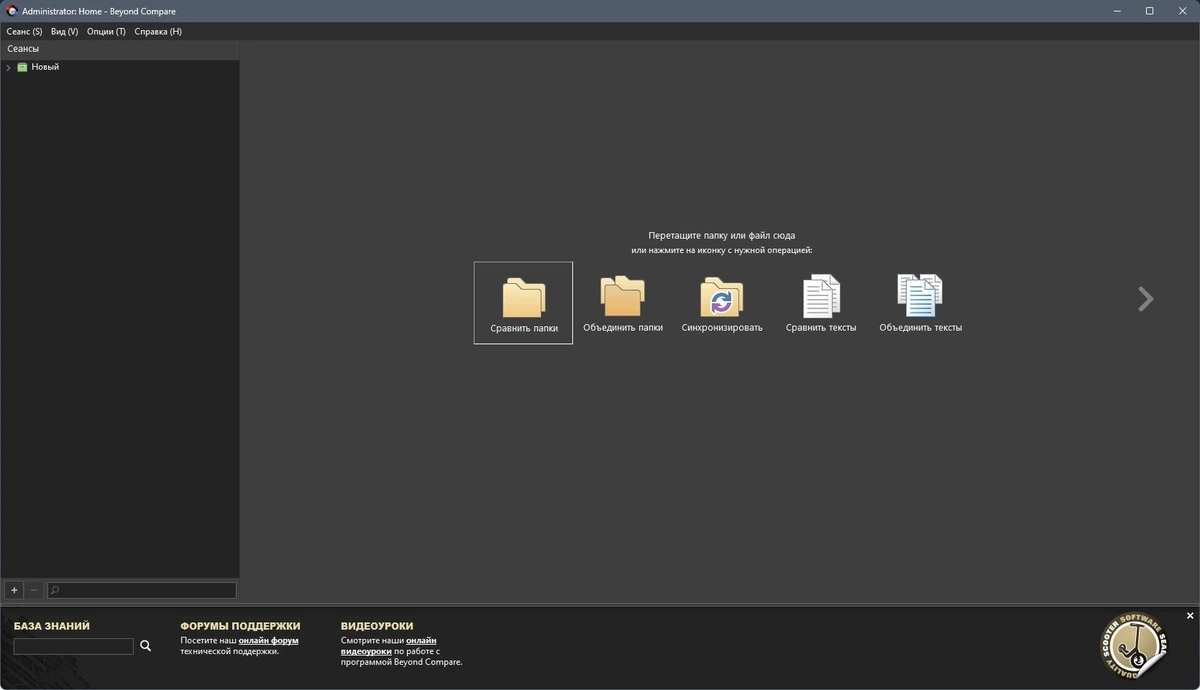Maximize the Beyond Compare window
The image size is (1200, 690).
coord(1150,11)
